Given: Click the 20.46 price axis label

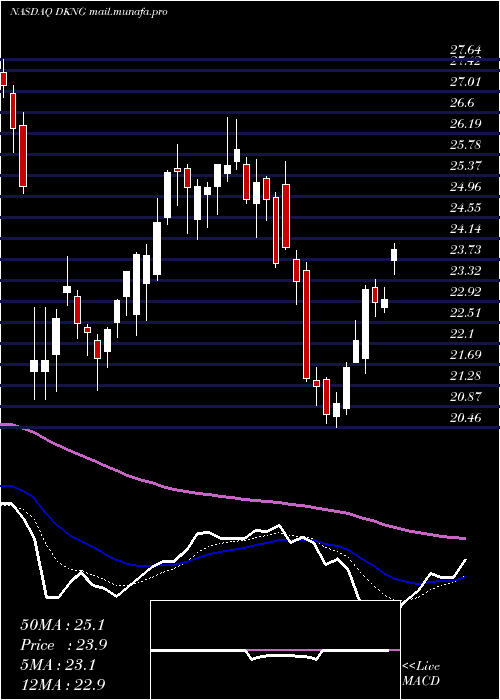Looking at the screenshot, I should pyautogui.click(x=467, y=418).
